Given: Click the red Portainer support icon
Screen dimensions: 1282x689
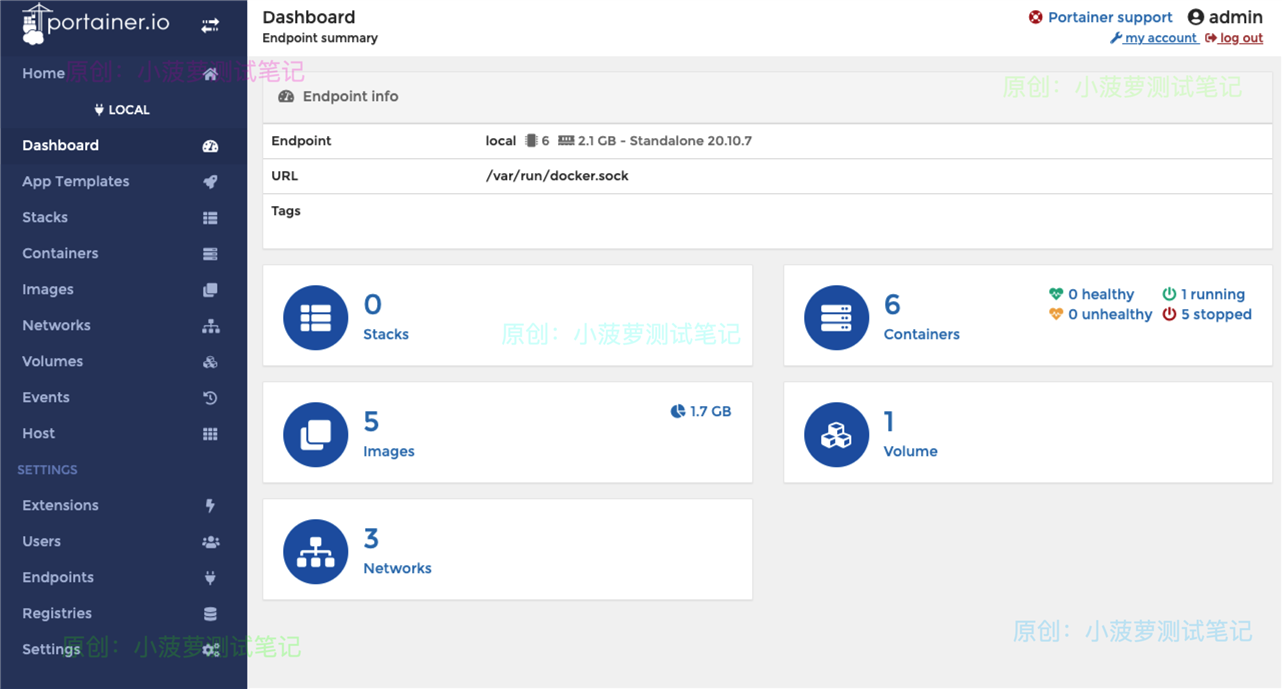Looking at the screenshot, I should tap(1036, 17).
